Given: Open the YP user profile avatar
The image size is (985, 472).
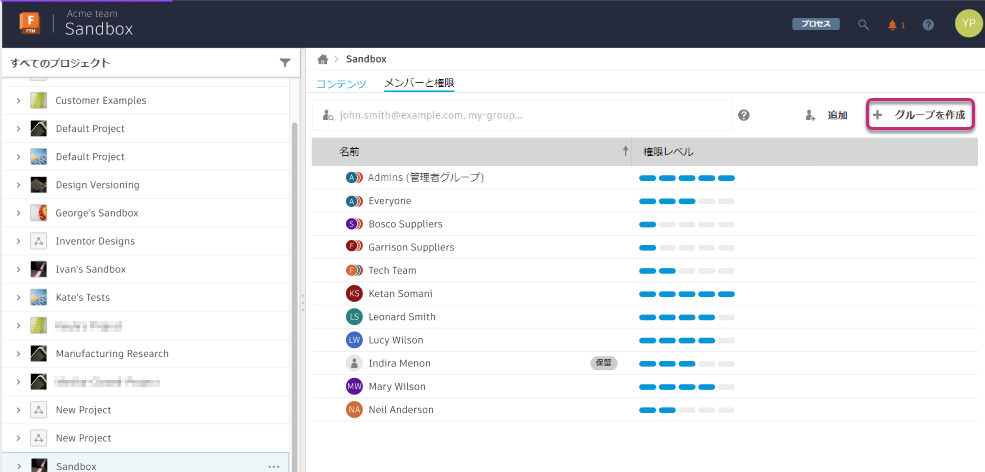Looking at the screenshot, I should point(968,24).
